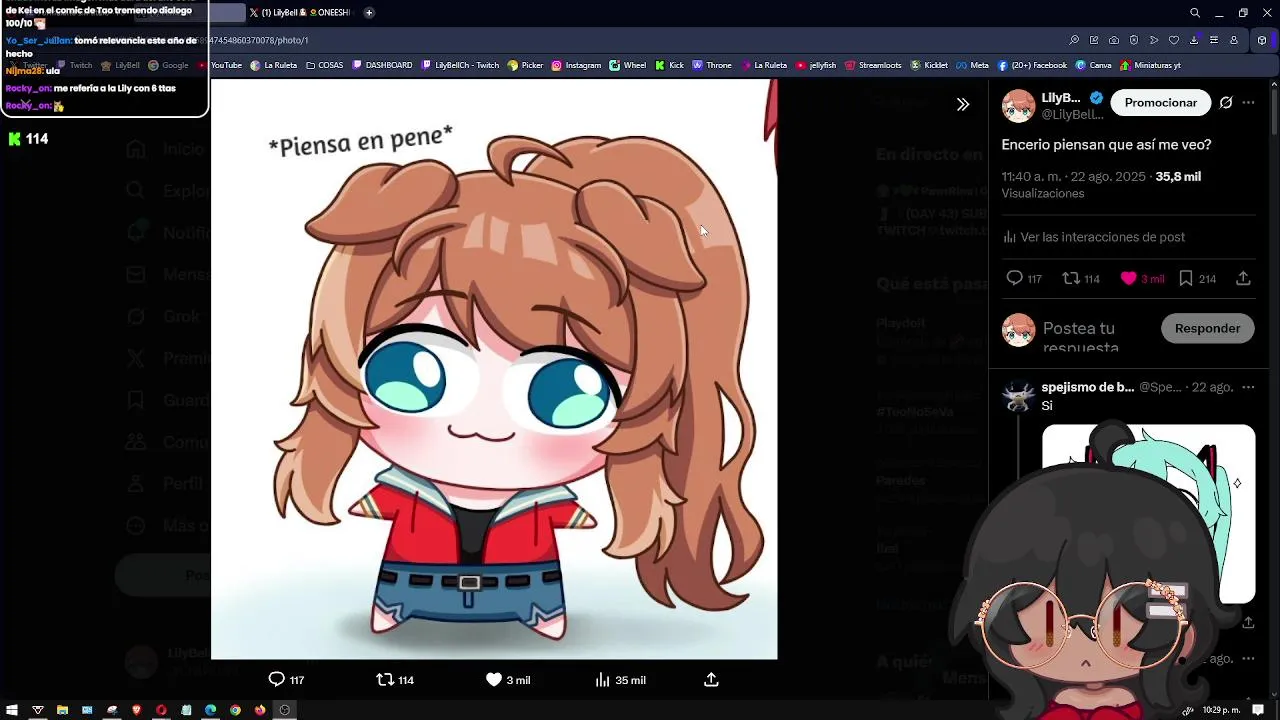Click the Promocionar button
This screenshot has width=1280, height=720.
tap(1160, 103)
